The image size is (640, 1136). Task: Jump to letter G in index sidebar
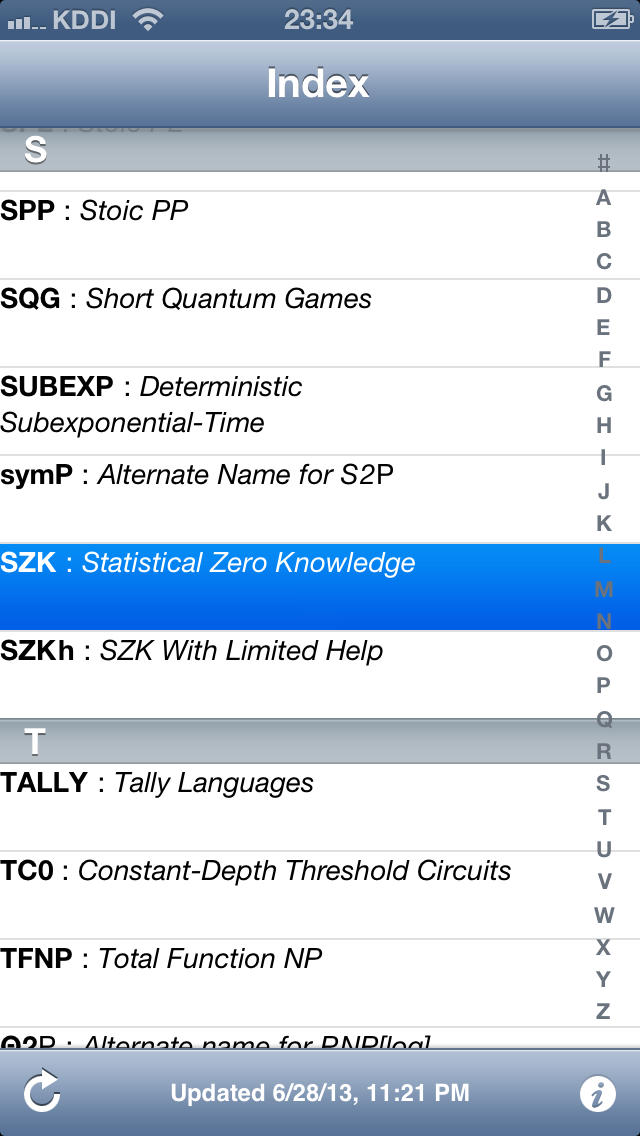pyautogui.click(x=603, y=393)
